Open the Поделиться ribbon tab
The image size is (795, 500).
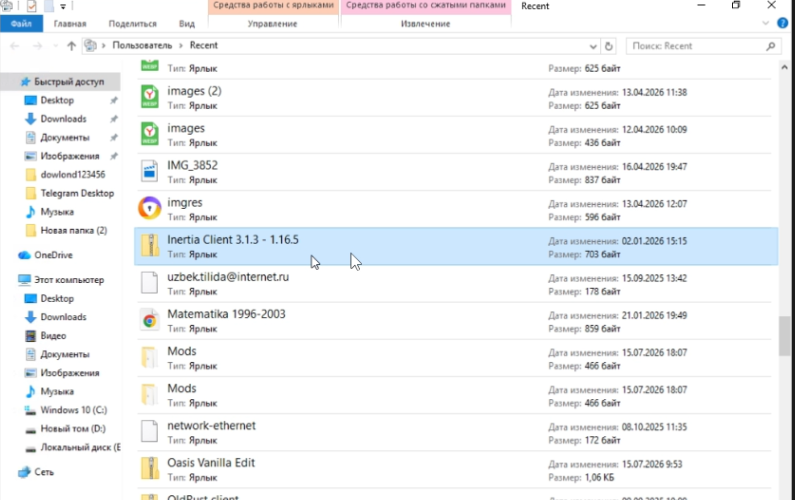(x=132, y=24)
